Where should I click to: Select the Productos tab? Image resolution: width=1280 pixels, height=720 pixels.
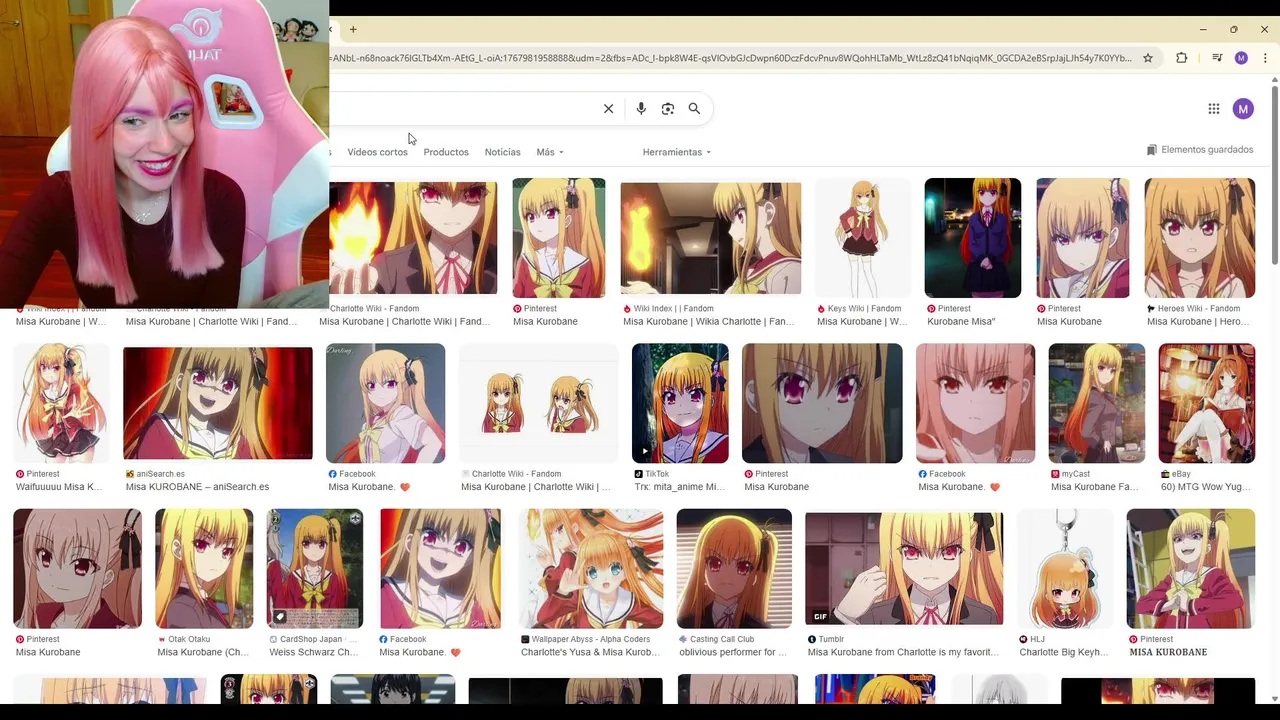coord(446,152)
